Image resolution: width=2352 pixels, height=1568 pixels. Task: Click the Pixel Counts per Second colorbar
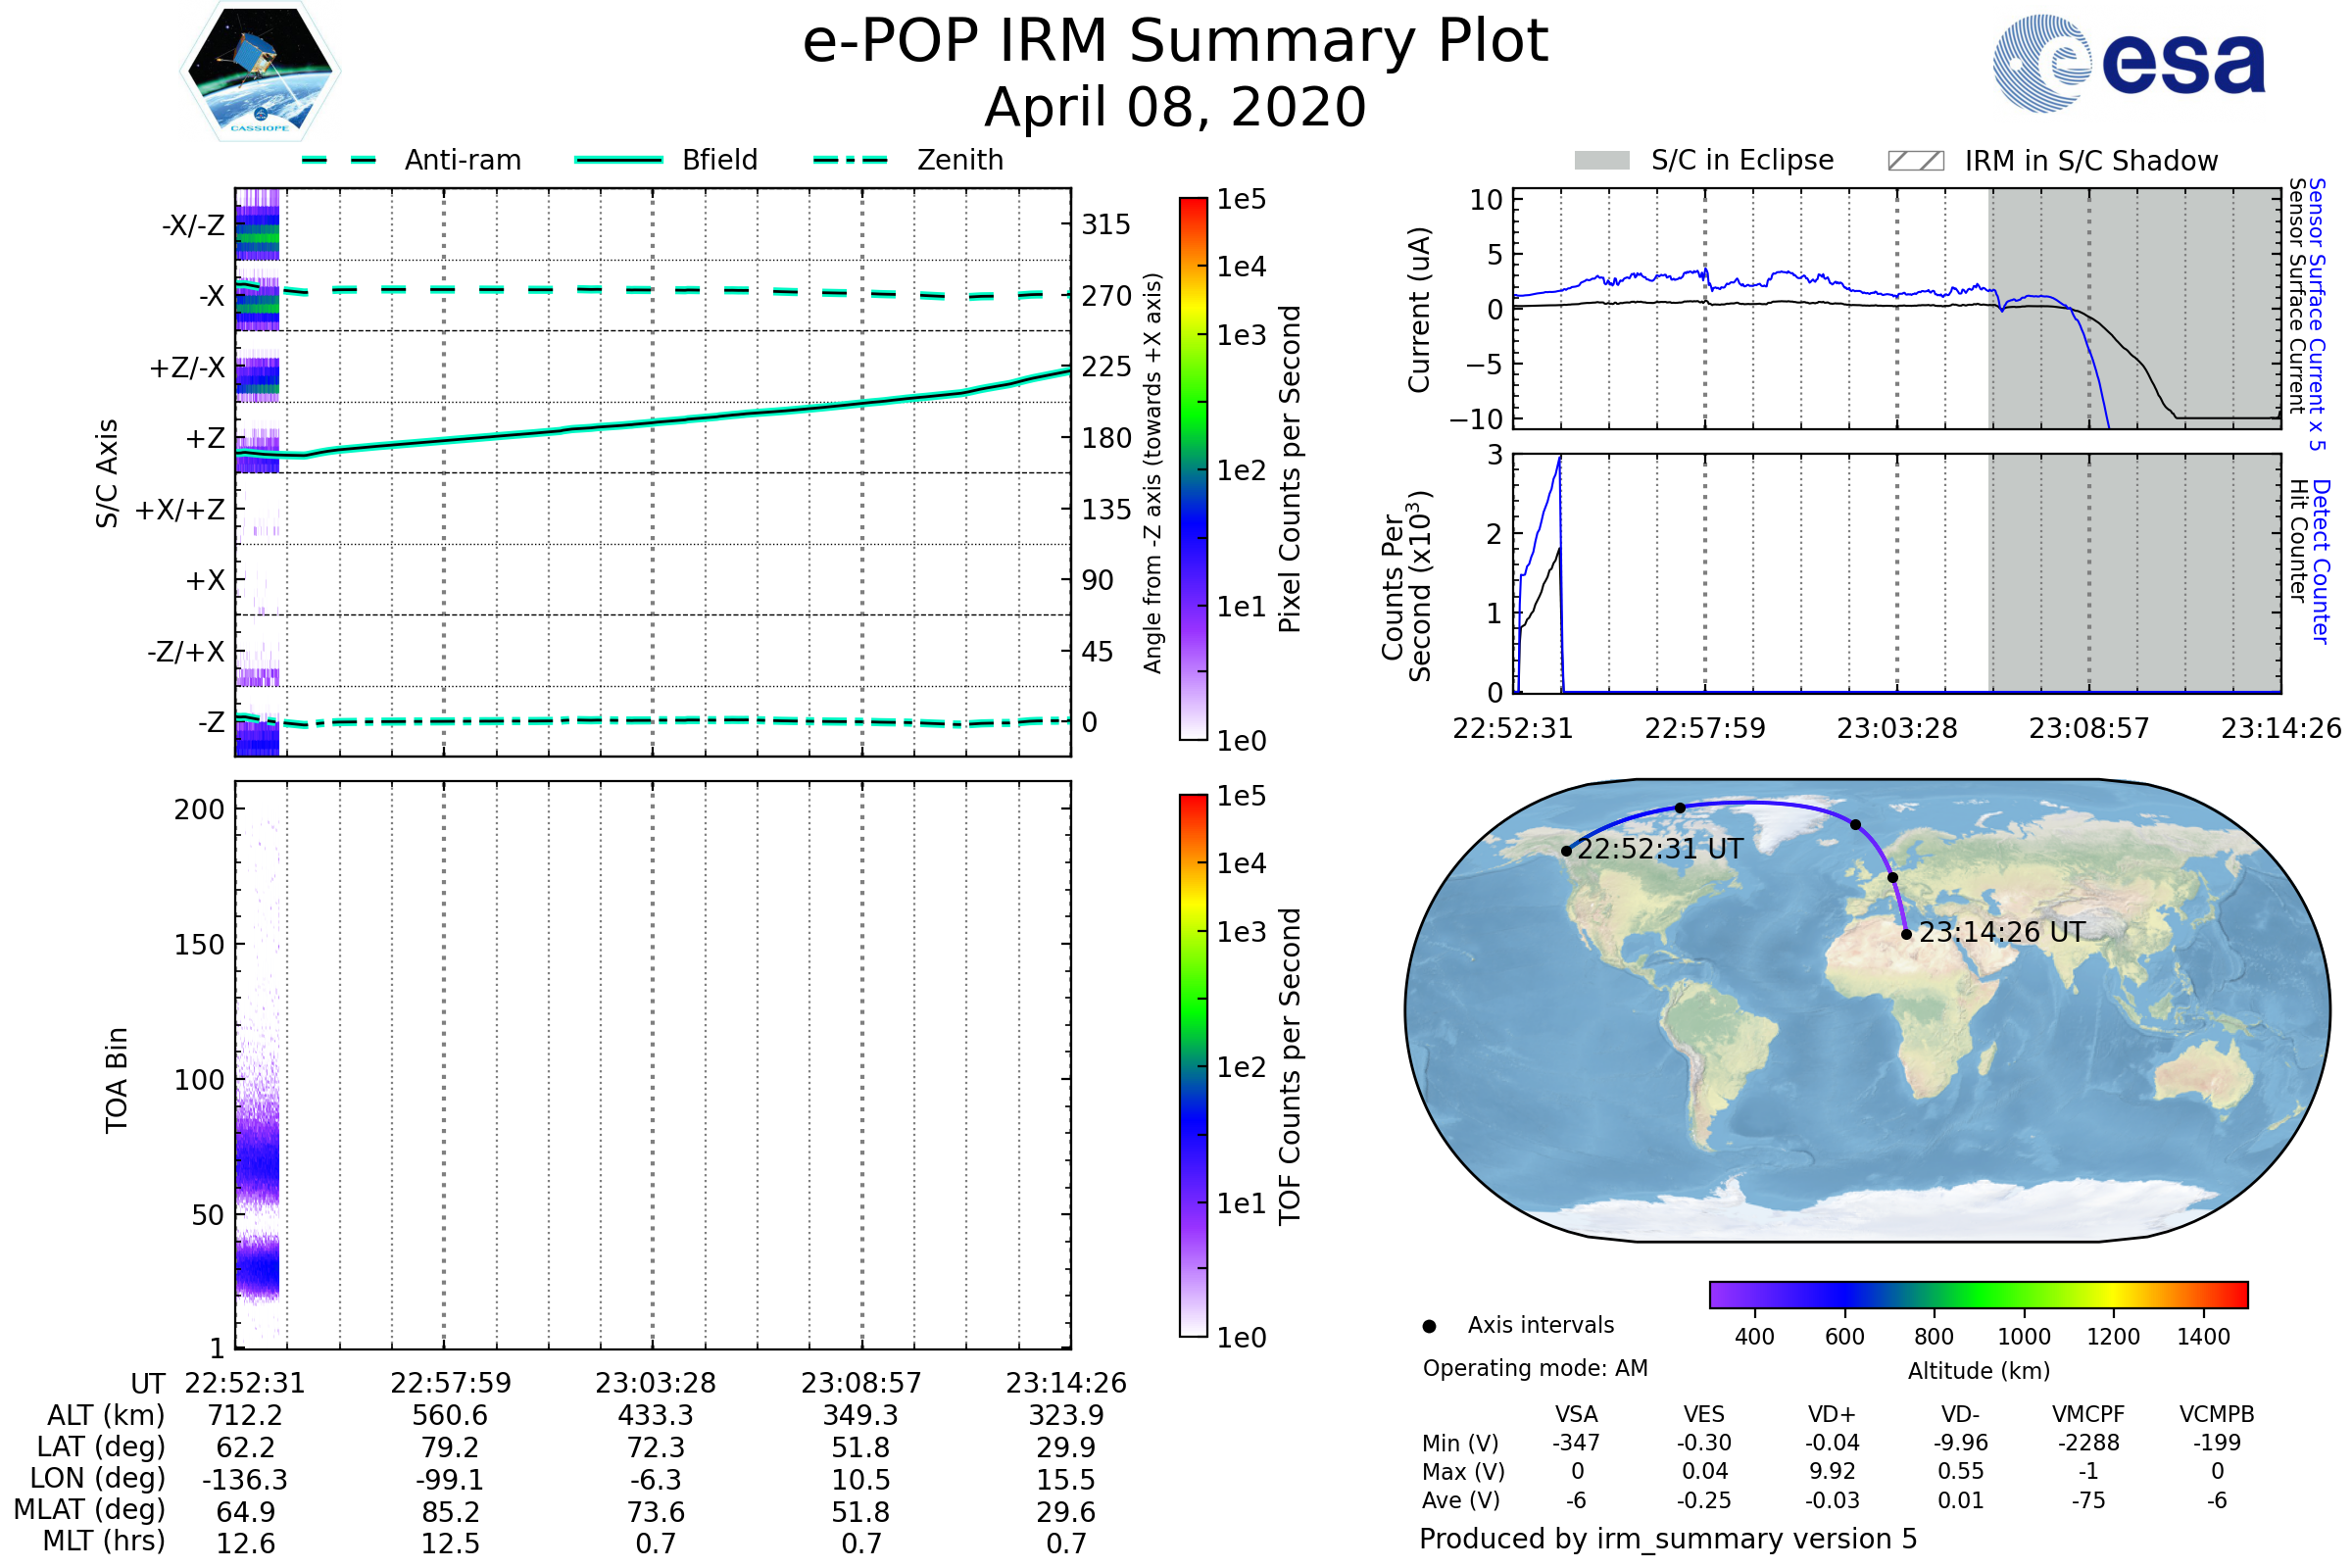tap(1193, 468)
